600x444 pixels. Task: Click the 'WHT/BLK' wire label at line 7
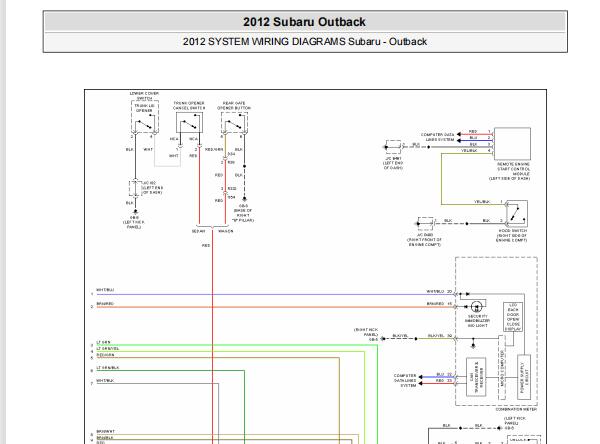(105, 380)
